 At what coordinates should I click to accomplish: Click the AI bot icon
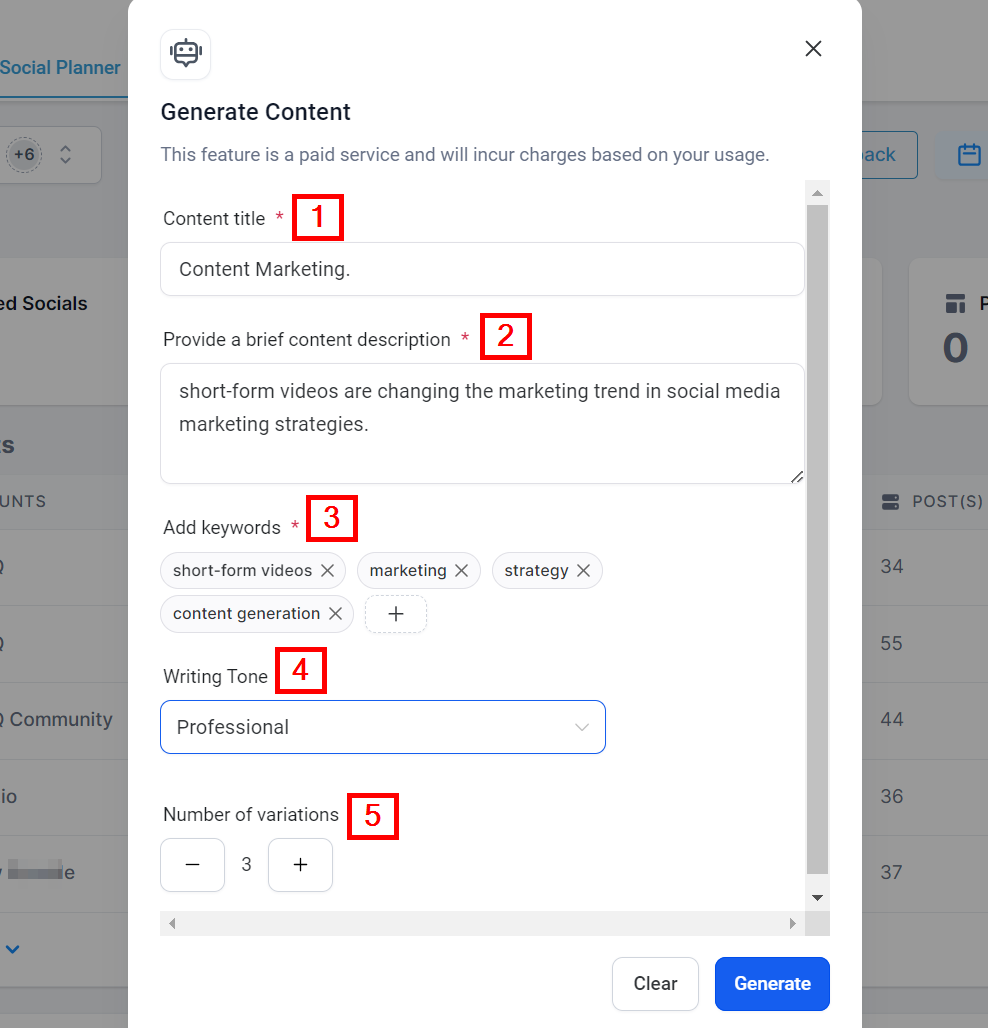click(186, 54)
